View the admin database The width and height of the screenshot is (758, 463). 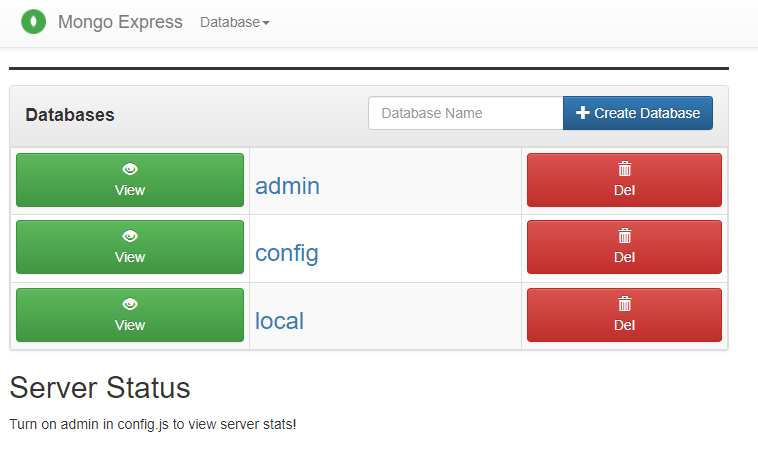click(130, 180)
